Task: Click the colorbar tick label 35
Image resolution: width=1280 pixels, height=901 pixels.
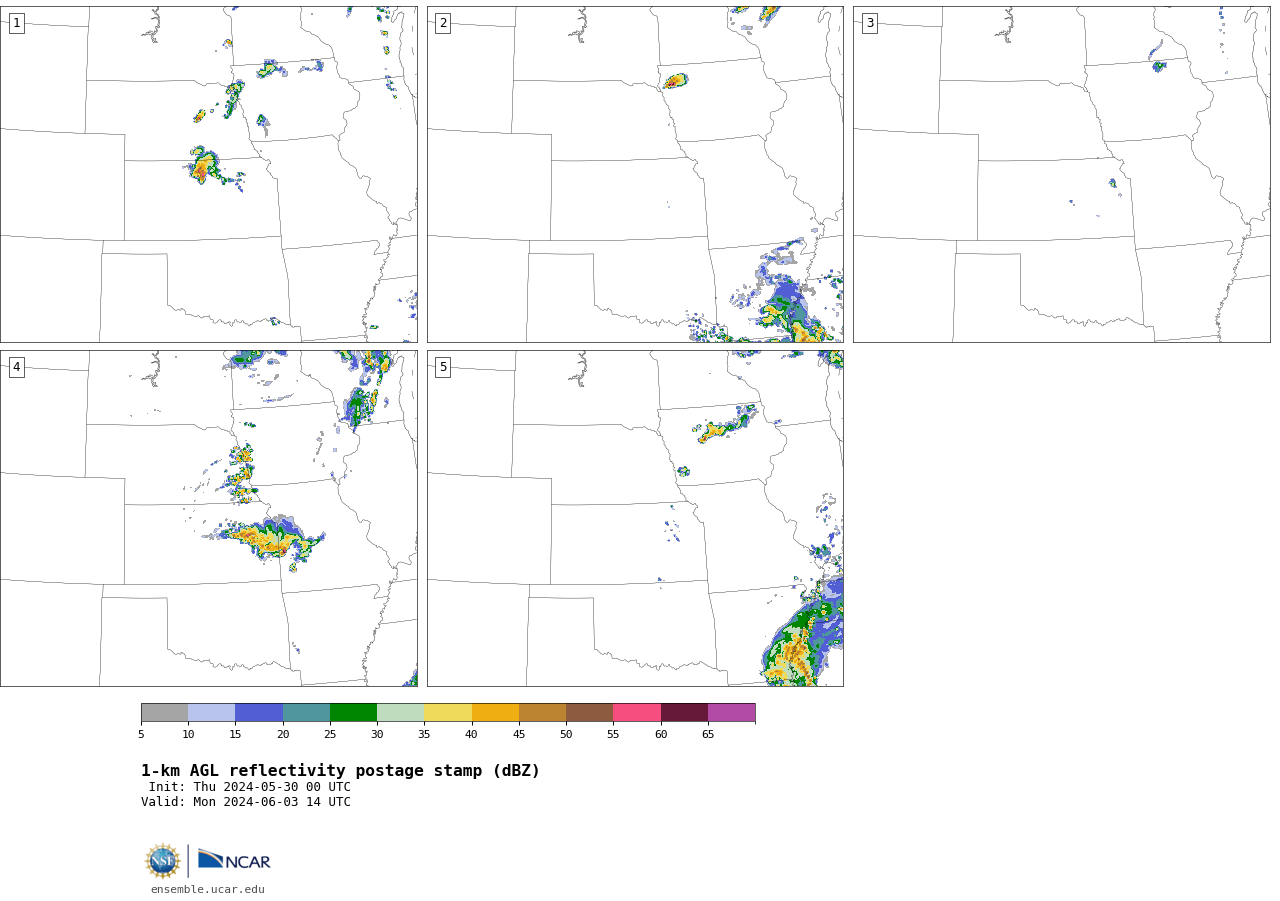Action: coord(424,735)
